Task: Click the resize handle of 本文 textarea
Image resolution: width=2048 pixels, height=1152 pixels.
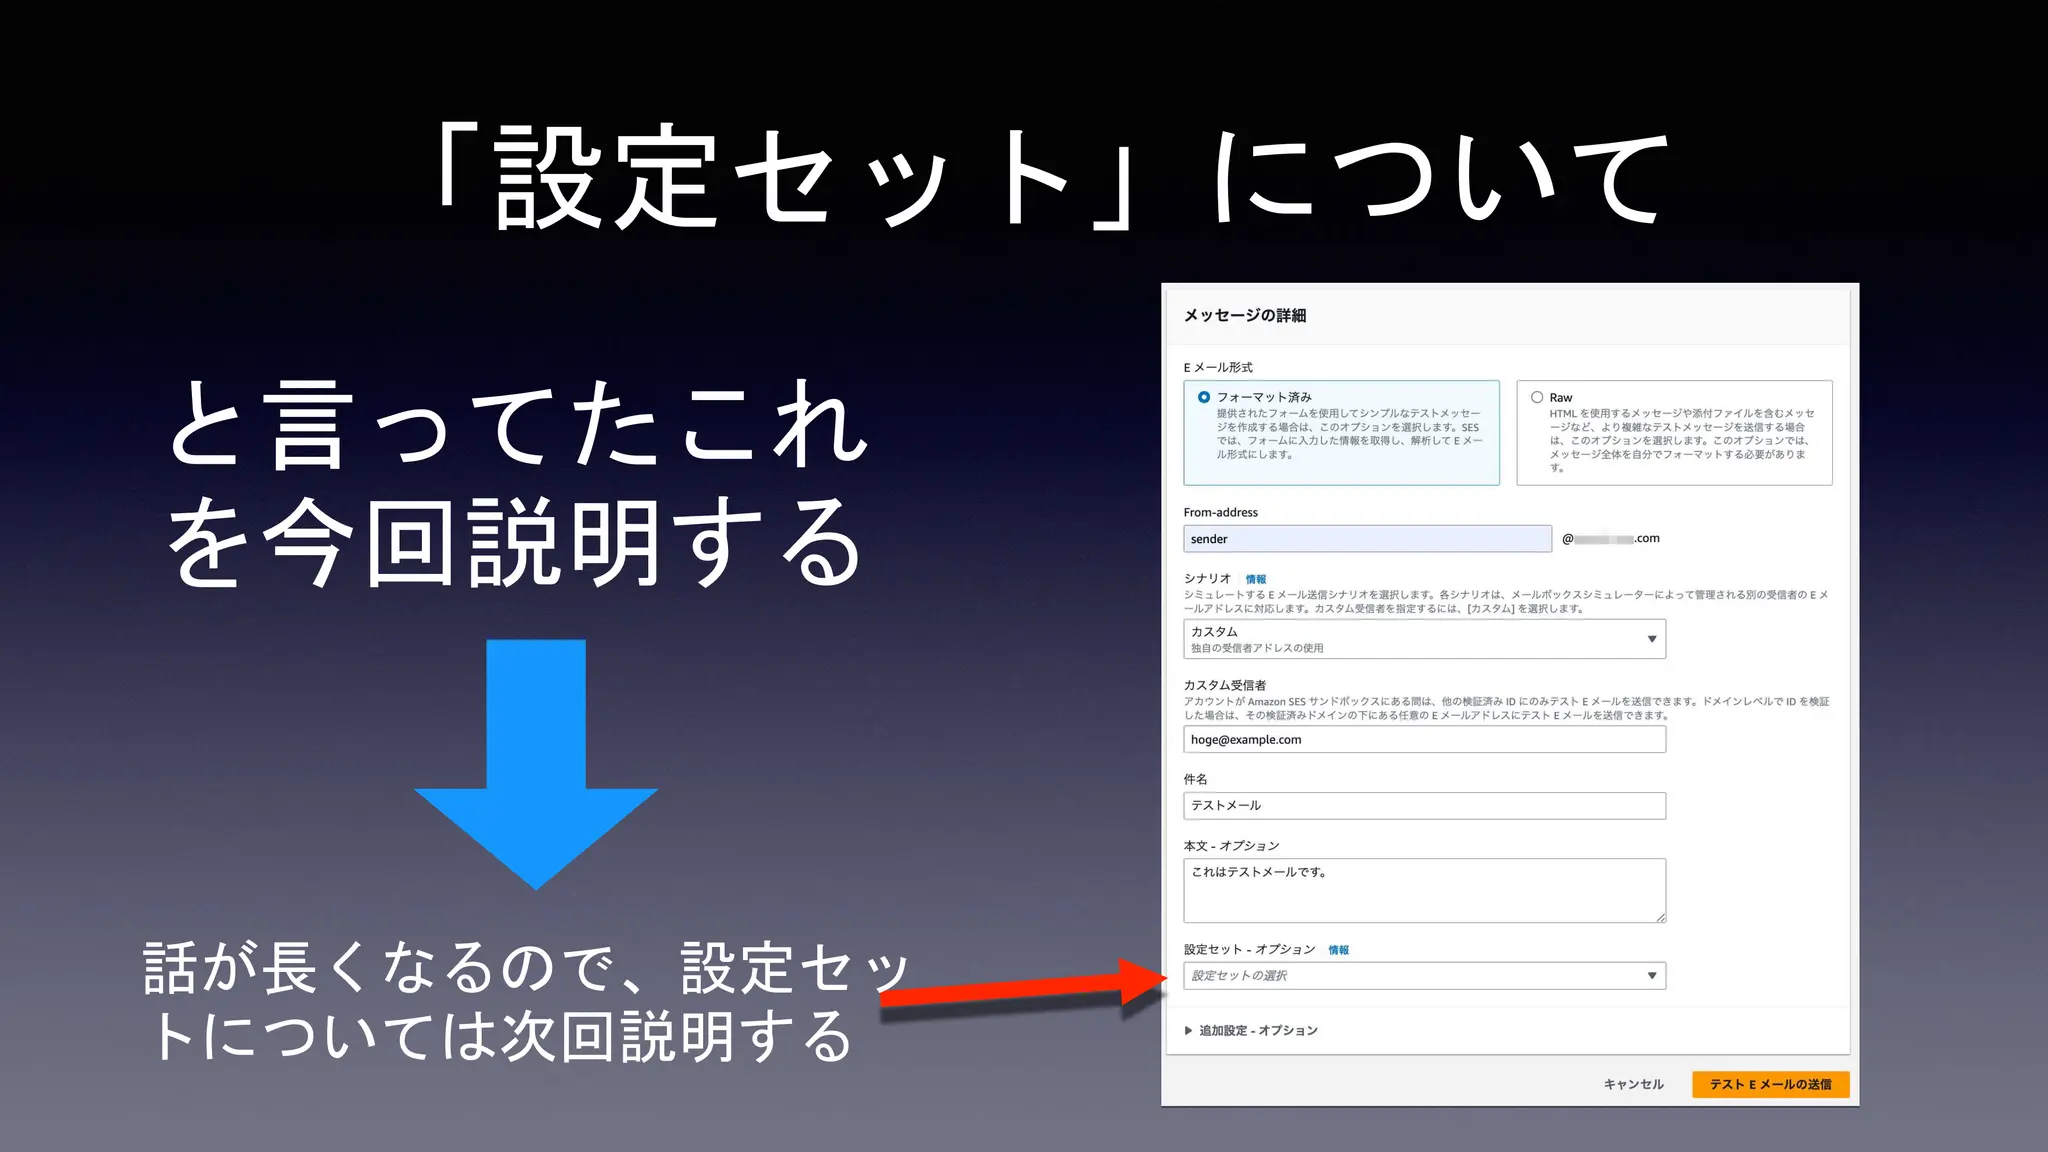Action: tap(1660, 917)
